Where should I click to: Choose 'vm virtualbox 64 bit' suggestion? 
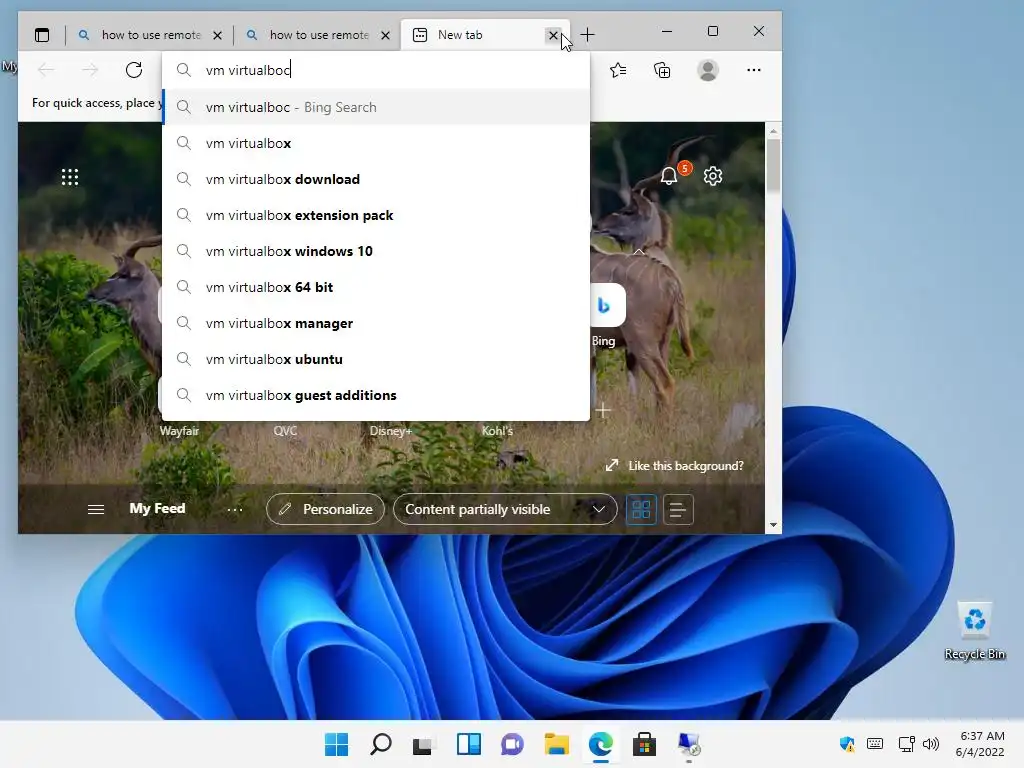[x=376, y=287]
